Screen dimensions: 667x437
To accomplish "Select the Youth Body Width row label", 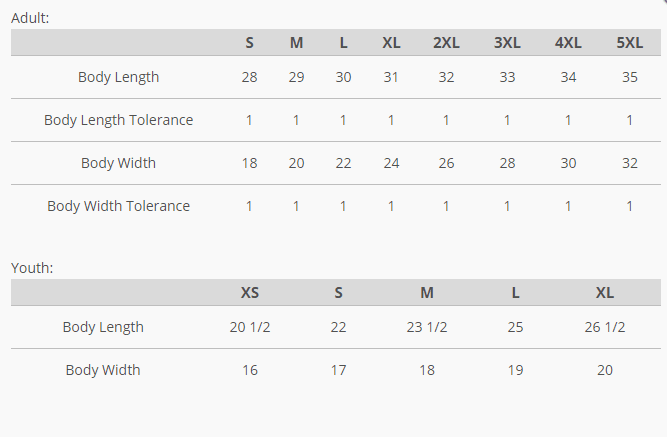I will [x=103, y=370].
